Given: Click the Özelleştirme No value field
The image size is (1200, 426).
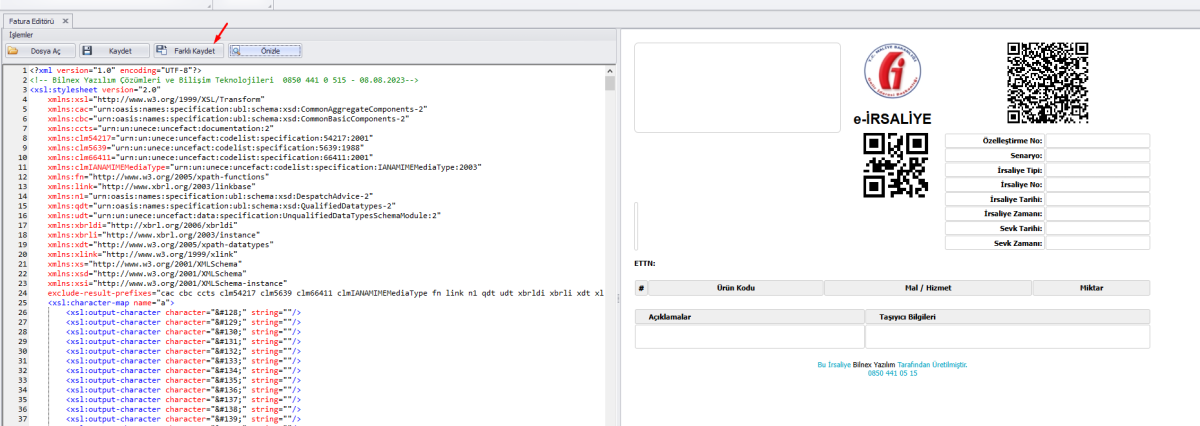Looking at the screenshot, I should (1097, 141).
